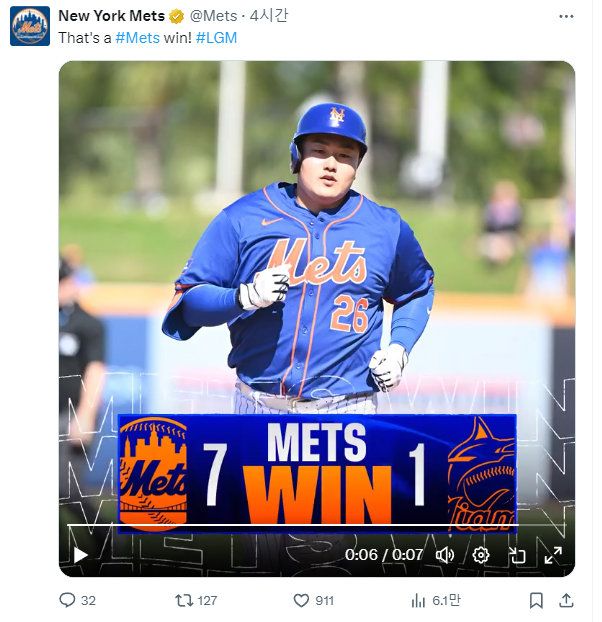Open the @Mets handle link

214,16
